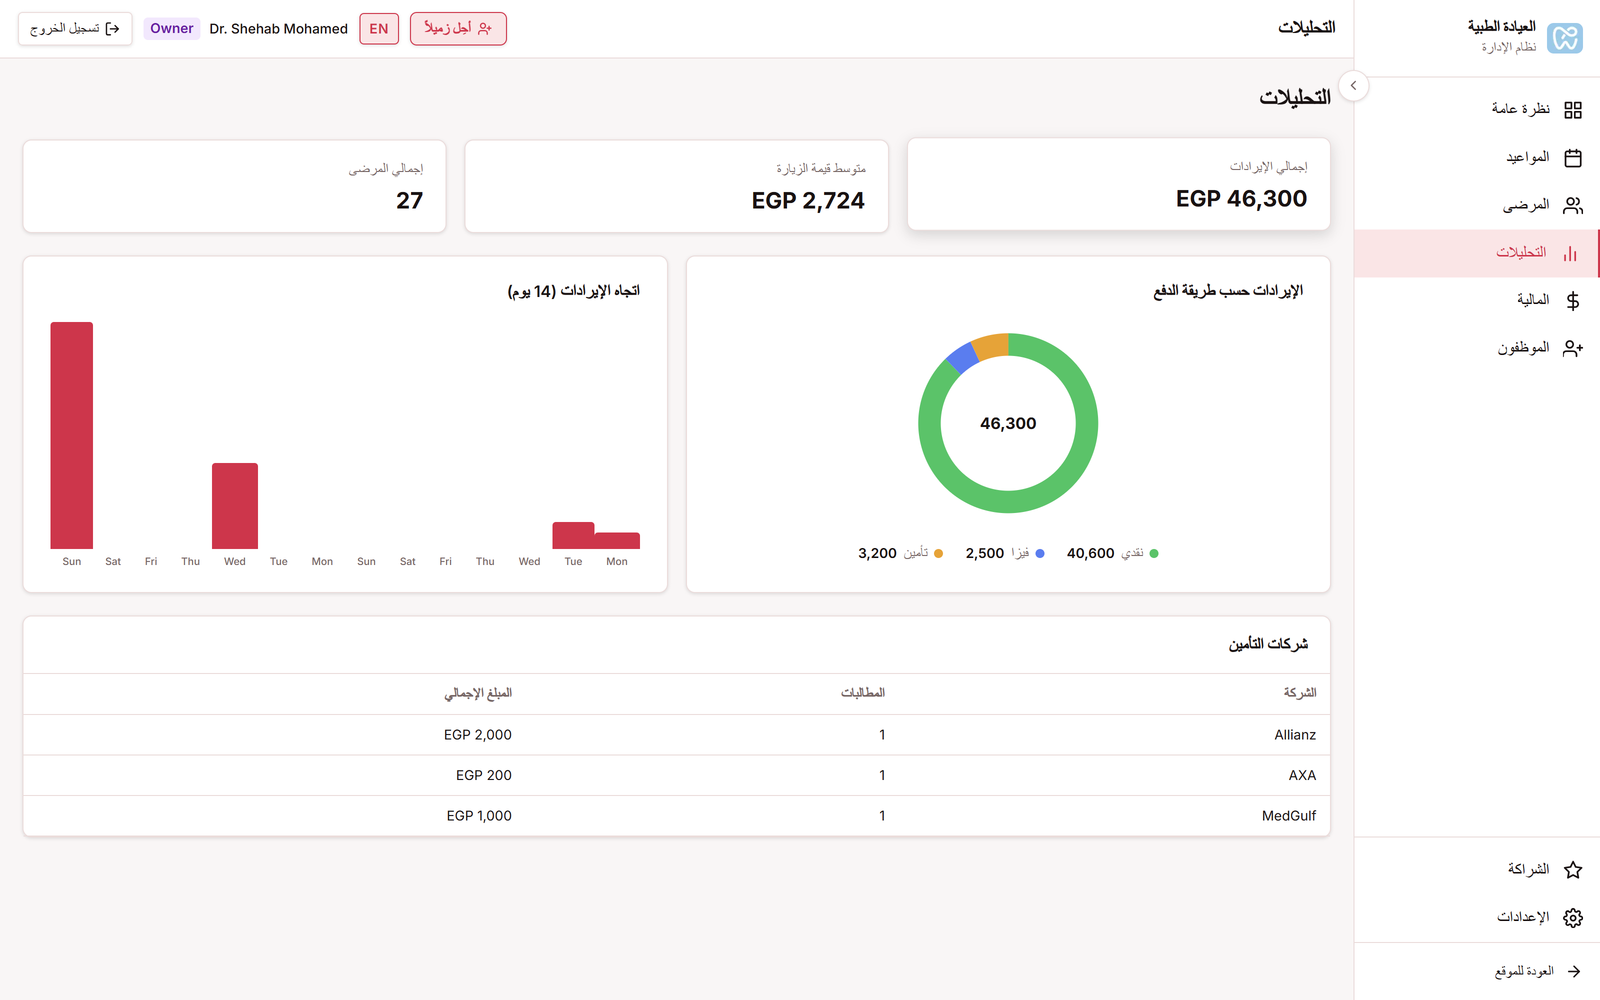This screenshot has height=1000, width=1600.
Task: Select the partnership star icon
Action: (x=1573, y=869)
